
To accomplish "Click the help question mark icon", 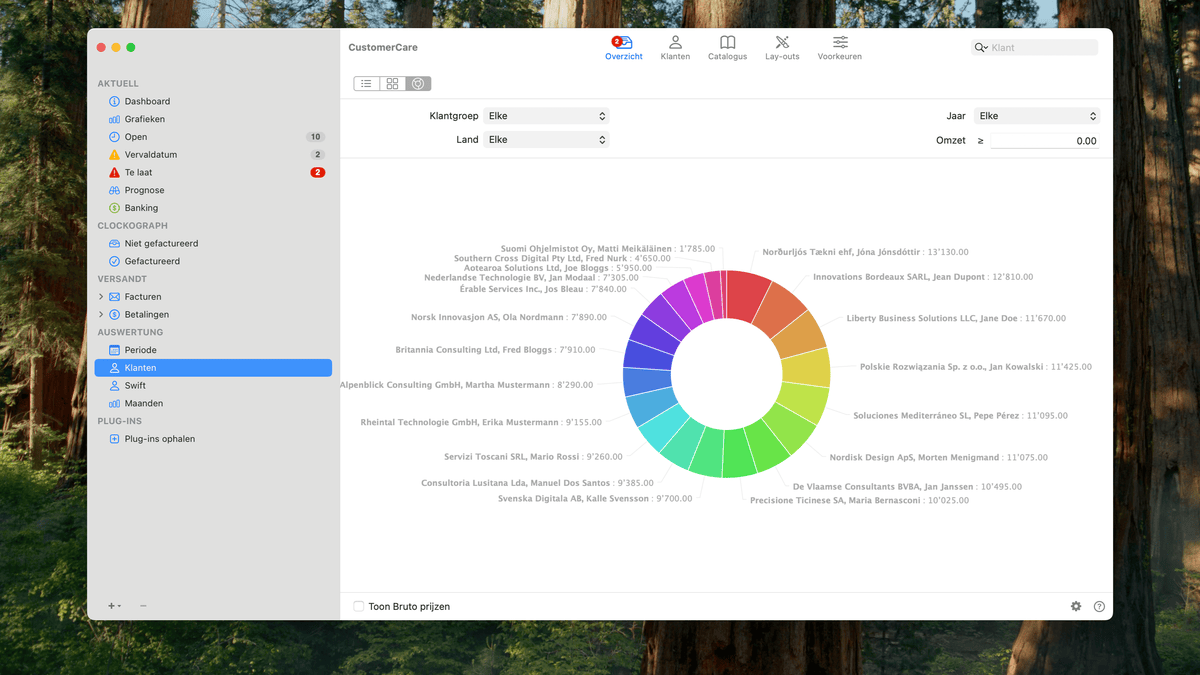I will [x=1099, y=606].
